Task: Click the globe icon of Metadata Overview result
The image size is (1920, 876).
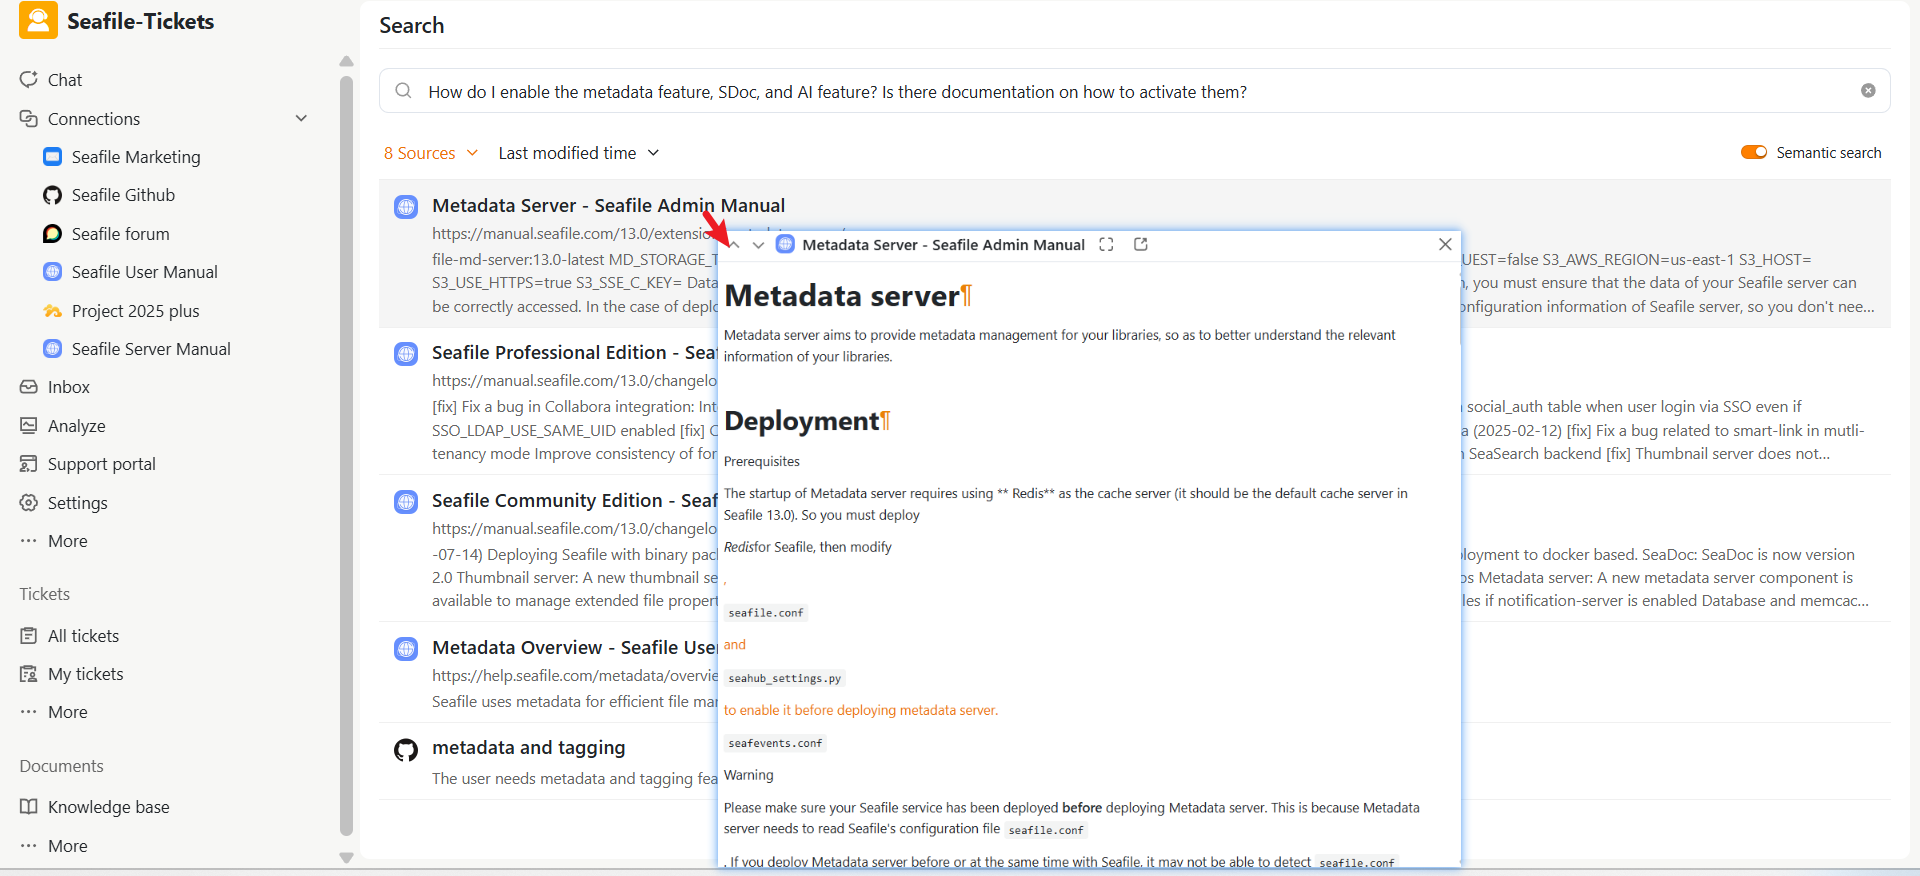Action: point(406,649)
